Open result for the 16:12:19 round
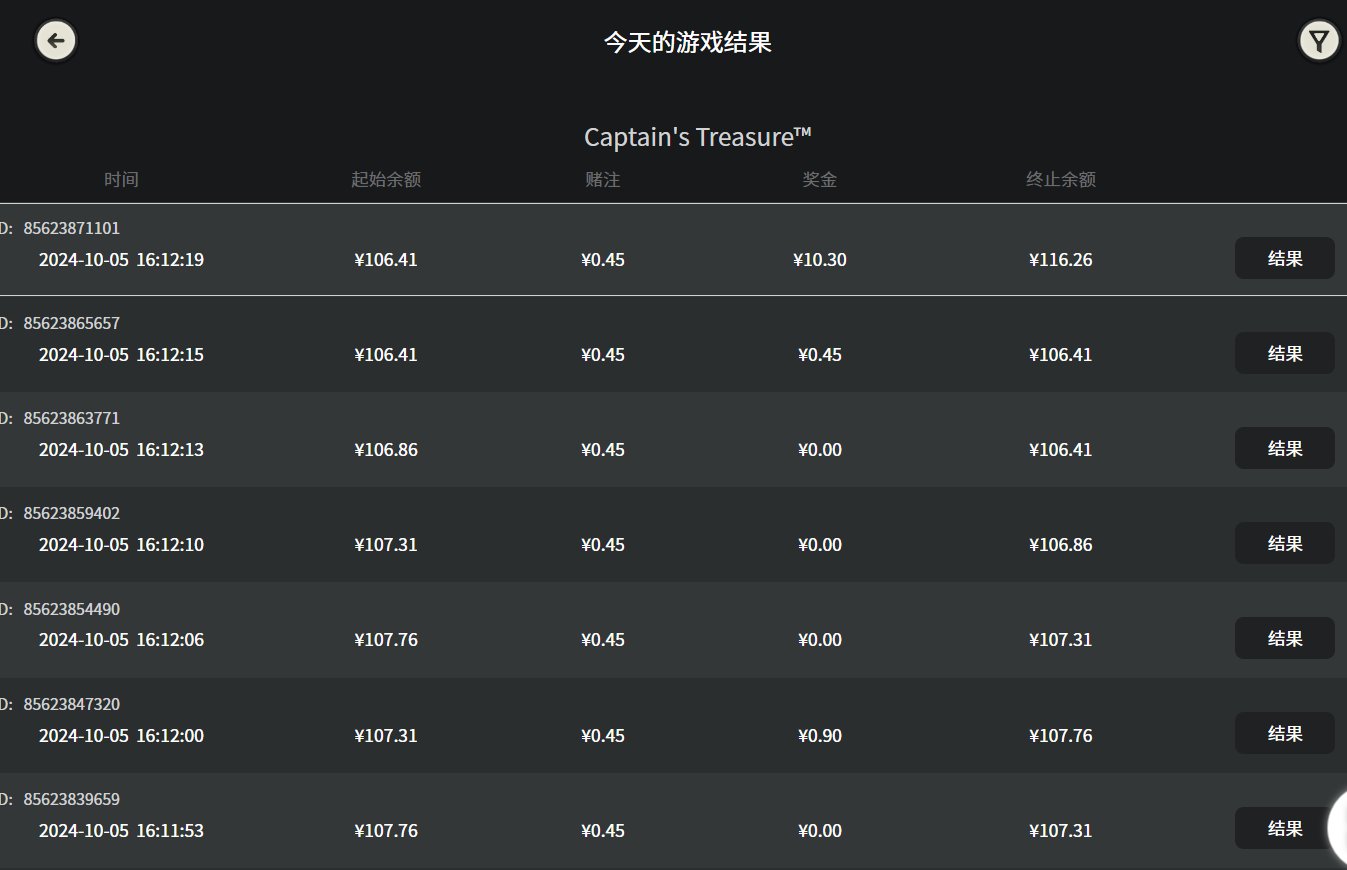 1284,258
